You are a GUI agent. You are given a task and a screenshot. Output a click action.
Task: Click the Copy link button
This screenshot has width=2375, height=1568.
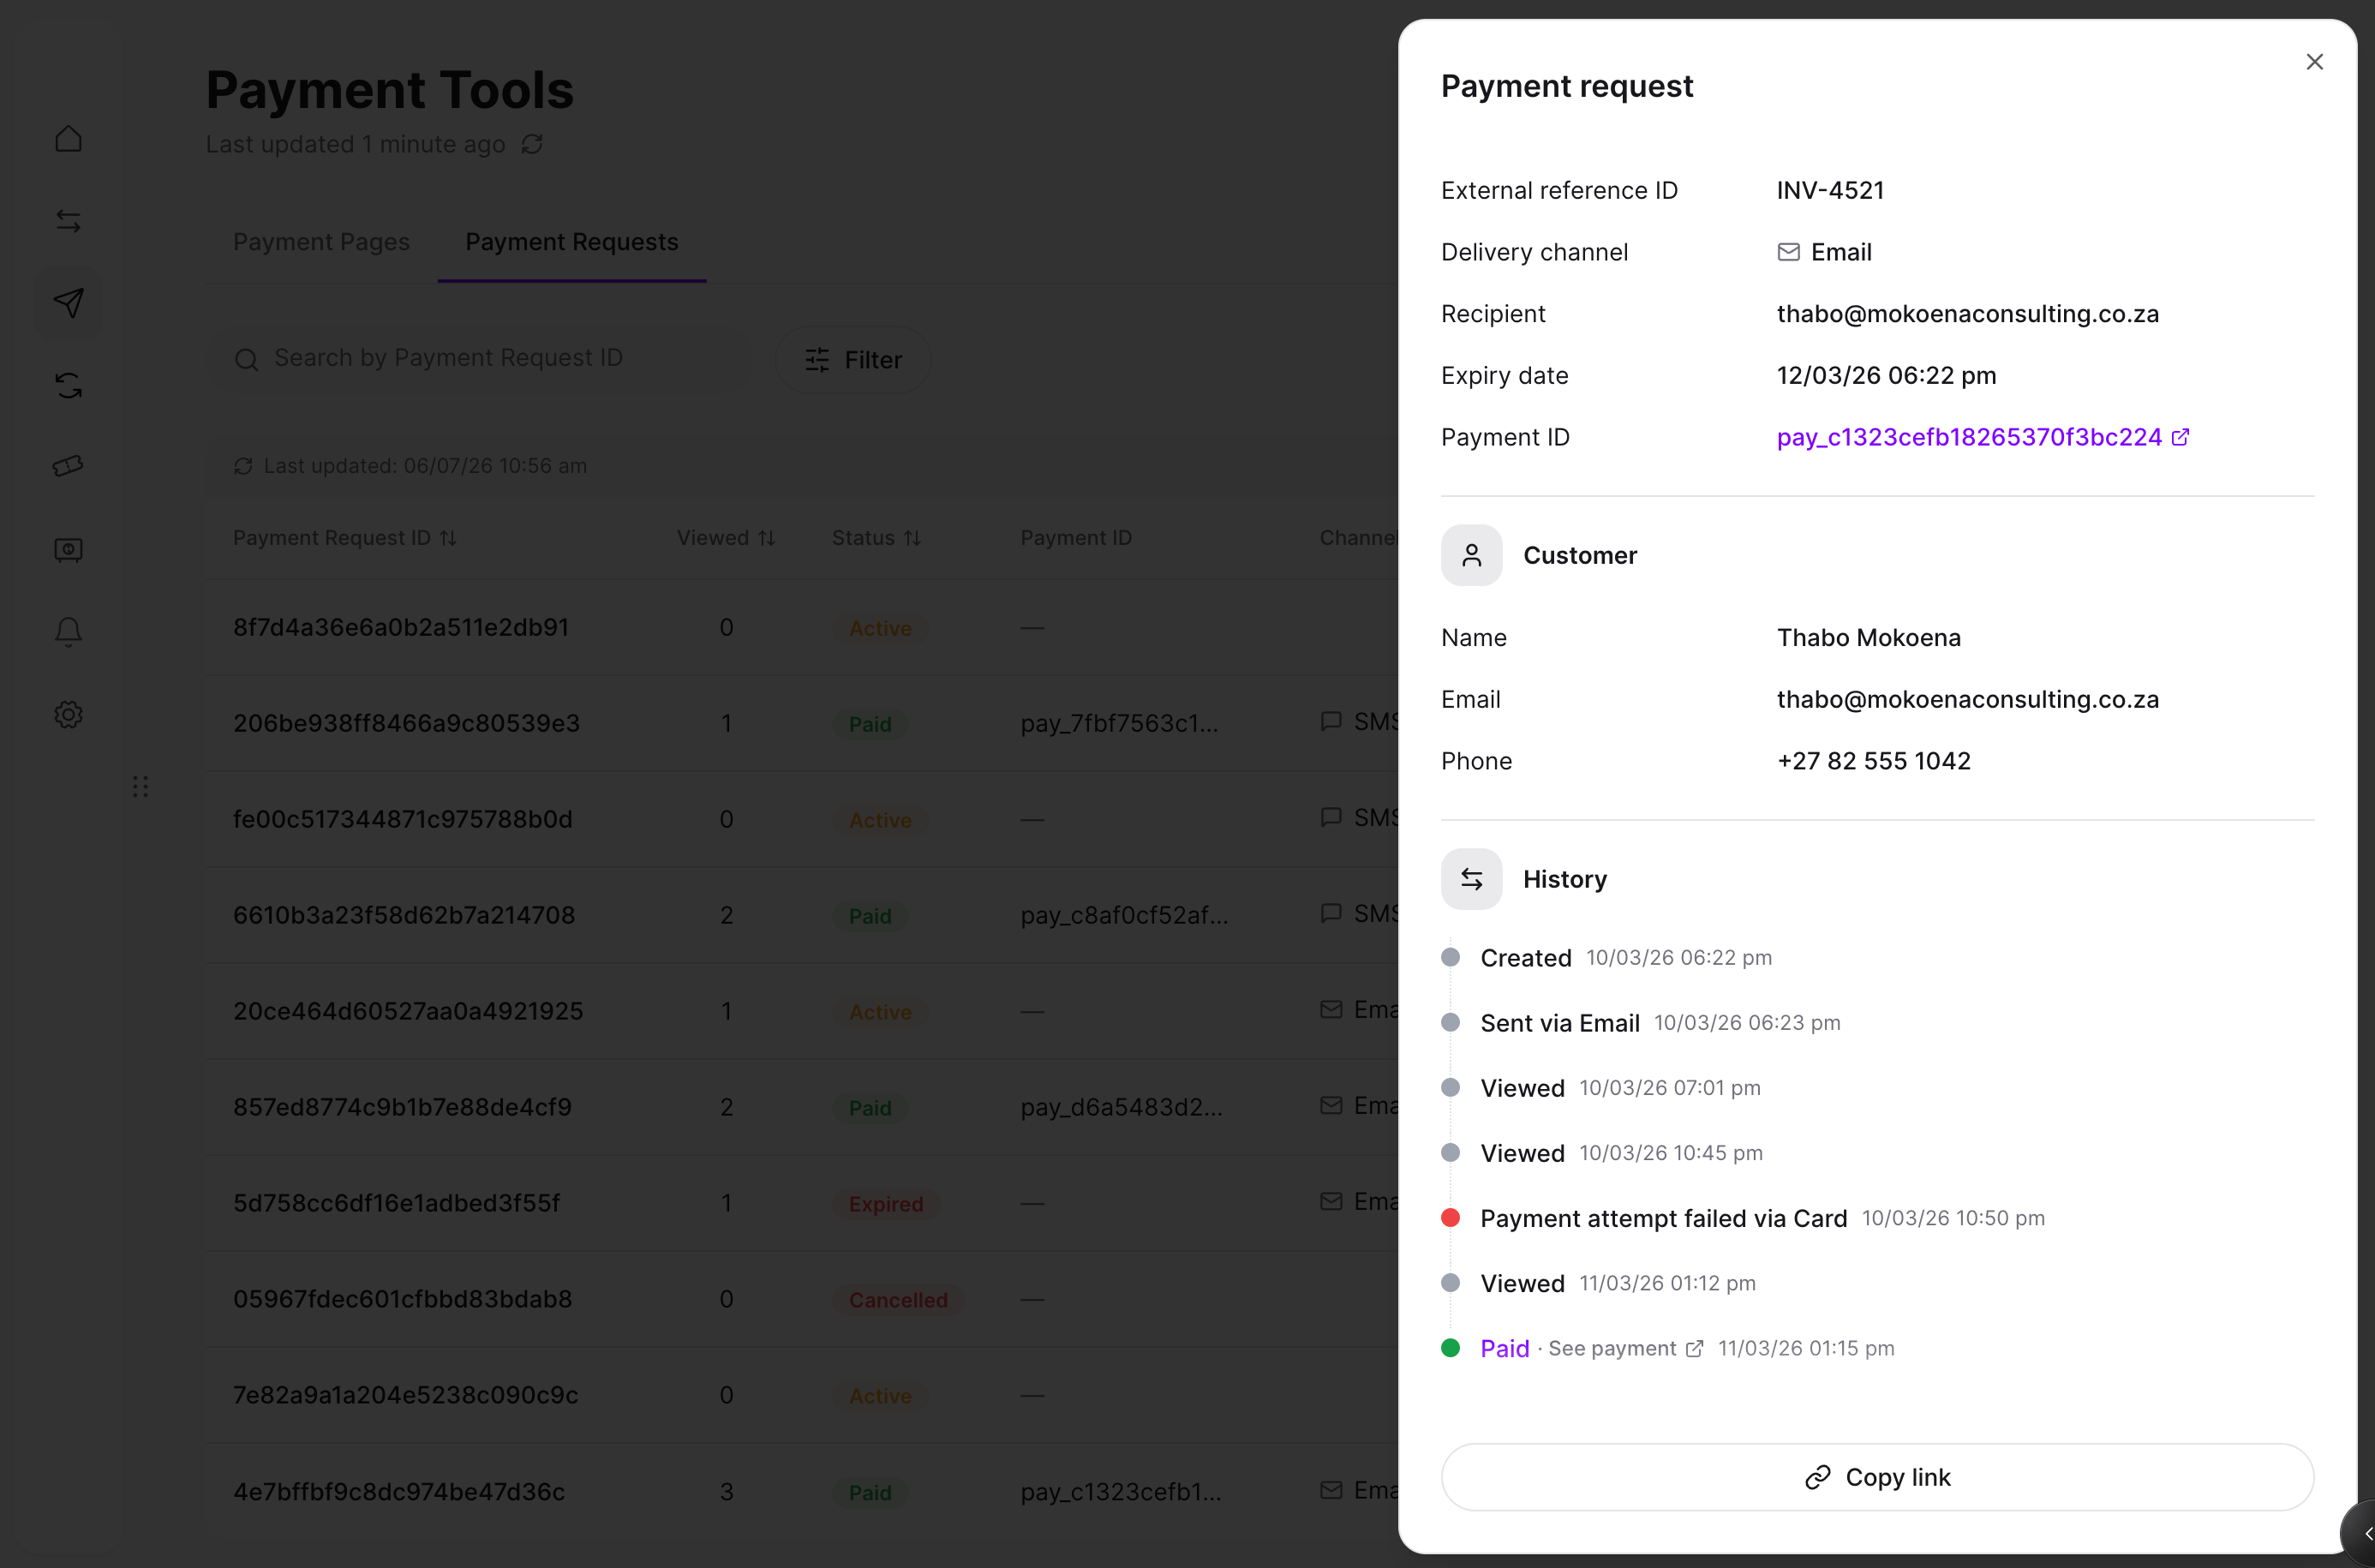[1877, 1477]
